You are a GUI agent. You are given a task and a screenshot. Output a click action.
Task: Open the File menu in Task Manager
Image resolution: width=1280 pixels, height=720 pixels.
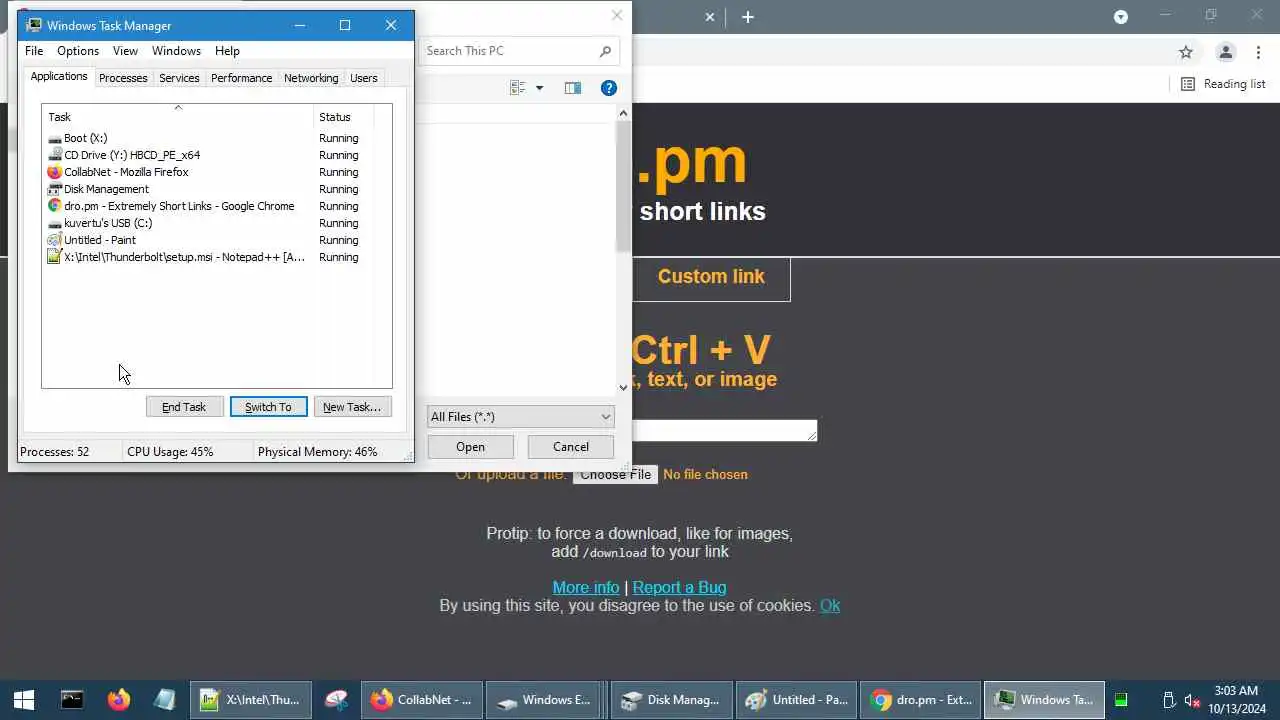tap(34, 51)
